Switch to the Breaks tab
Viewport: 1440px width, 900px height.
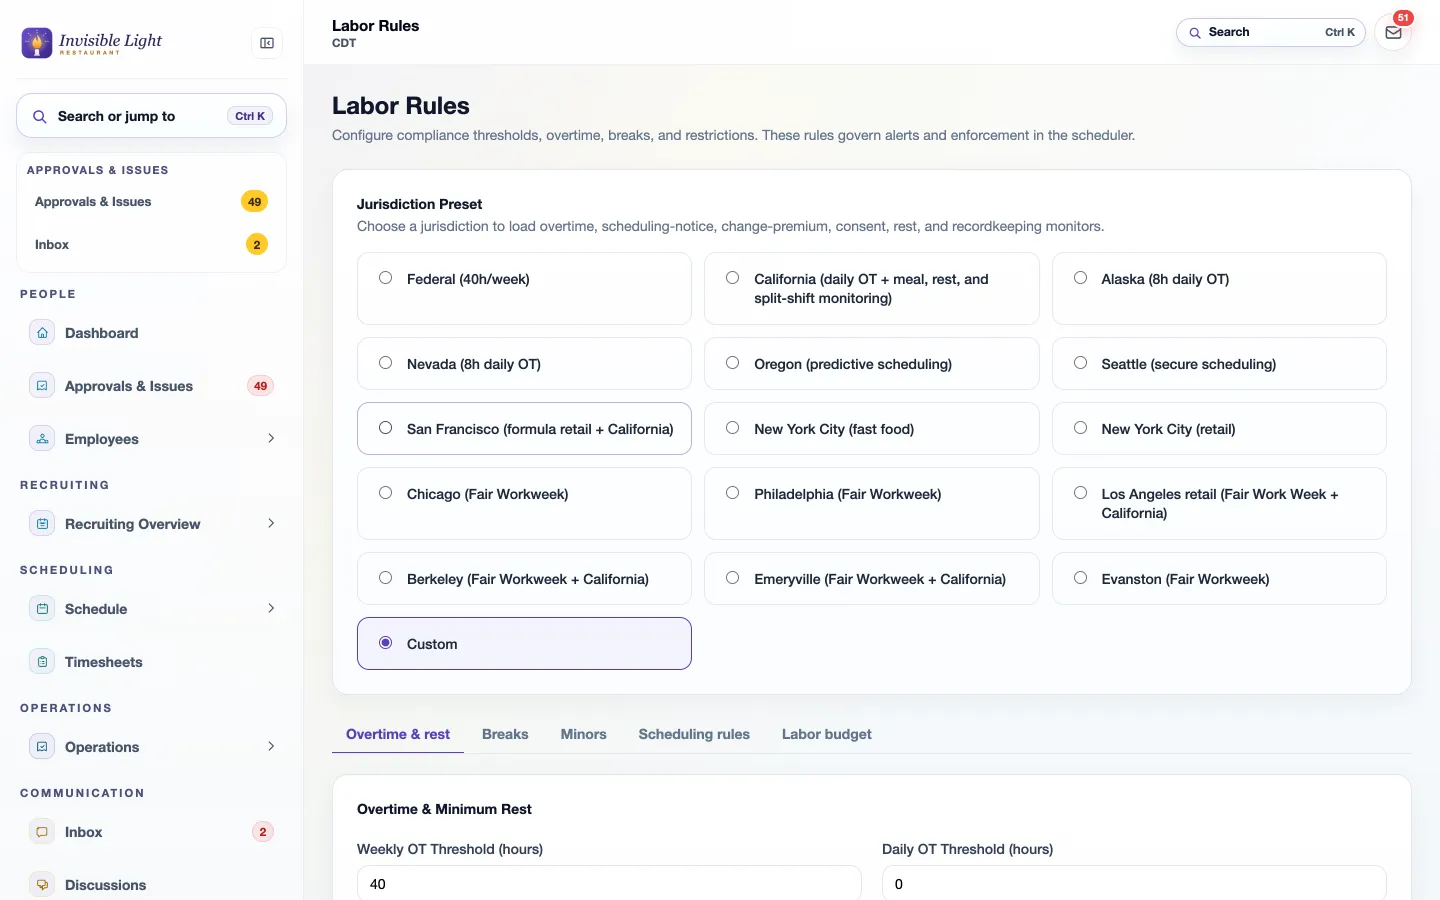505,734
